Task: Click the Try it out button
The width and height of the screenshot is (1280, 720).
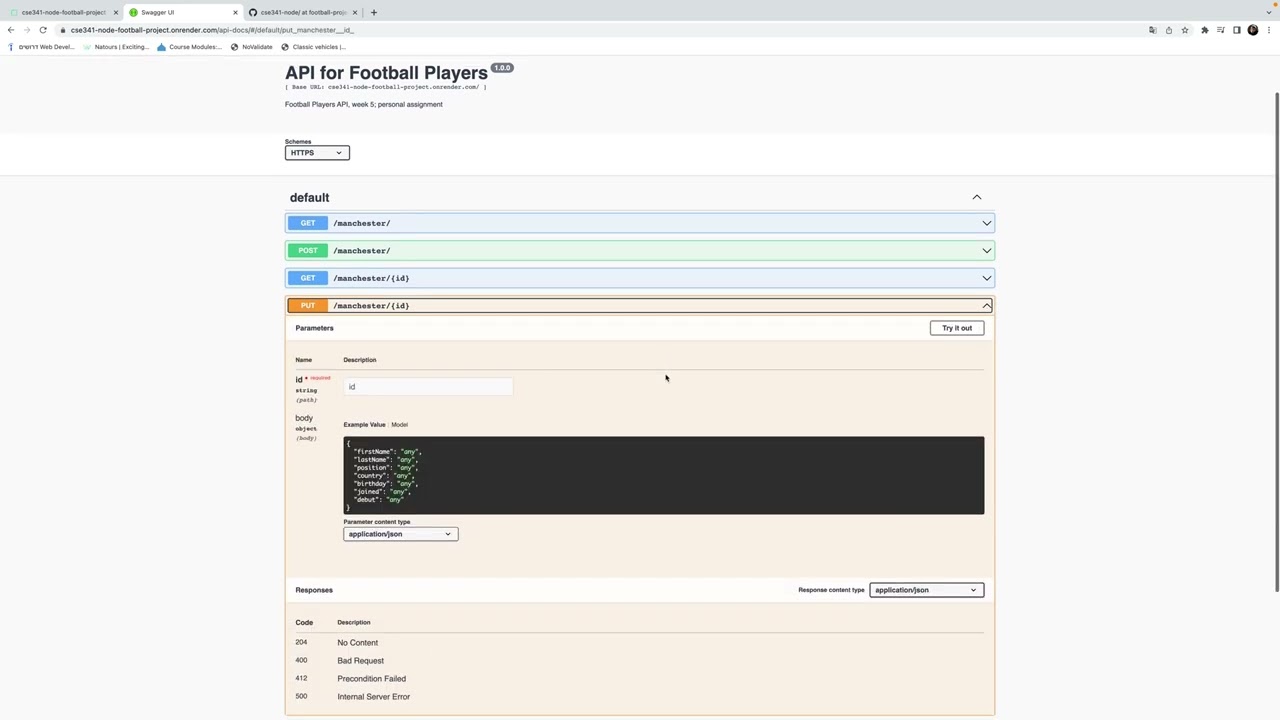Action: [x=957, y=328]
